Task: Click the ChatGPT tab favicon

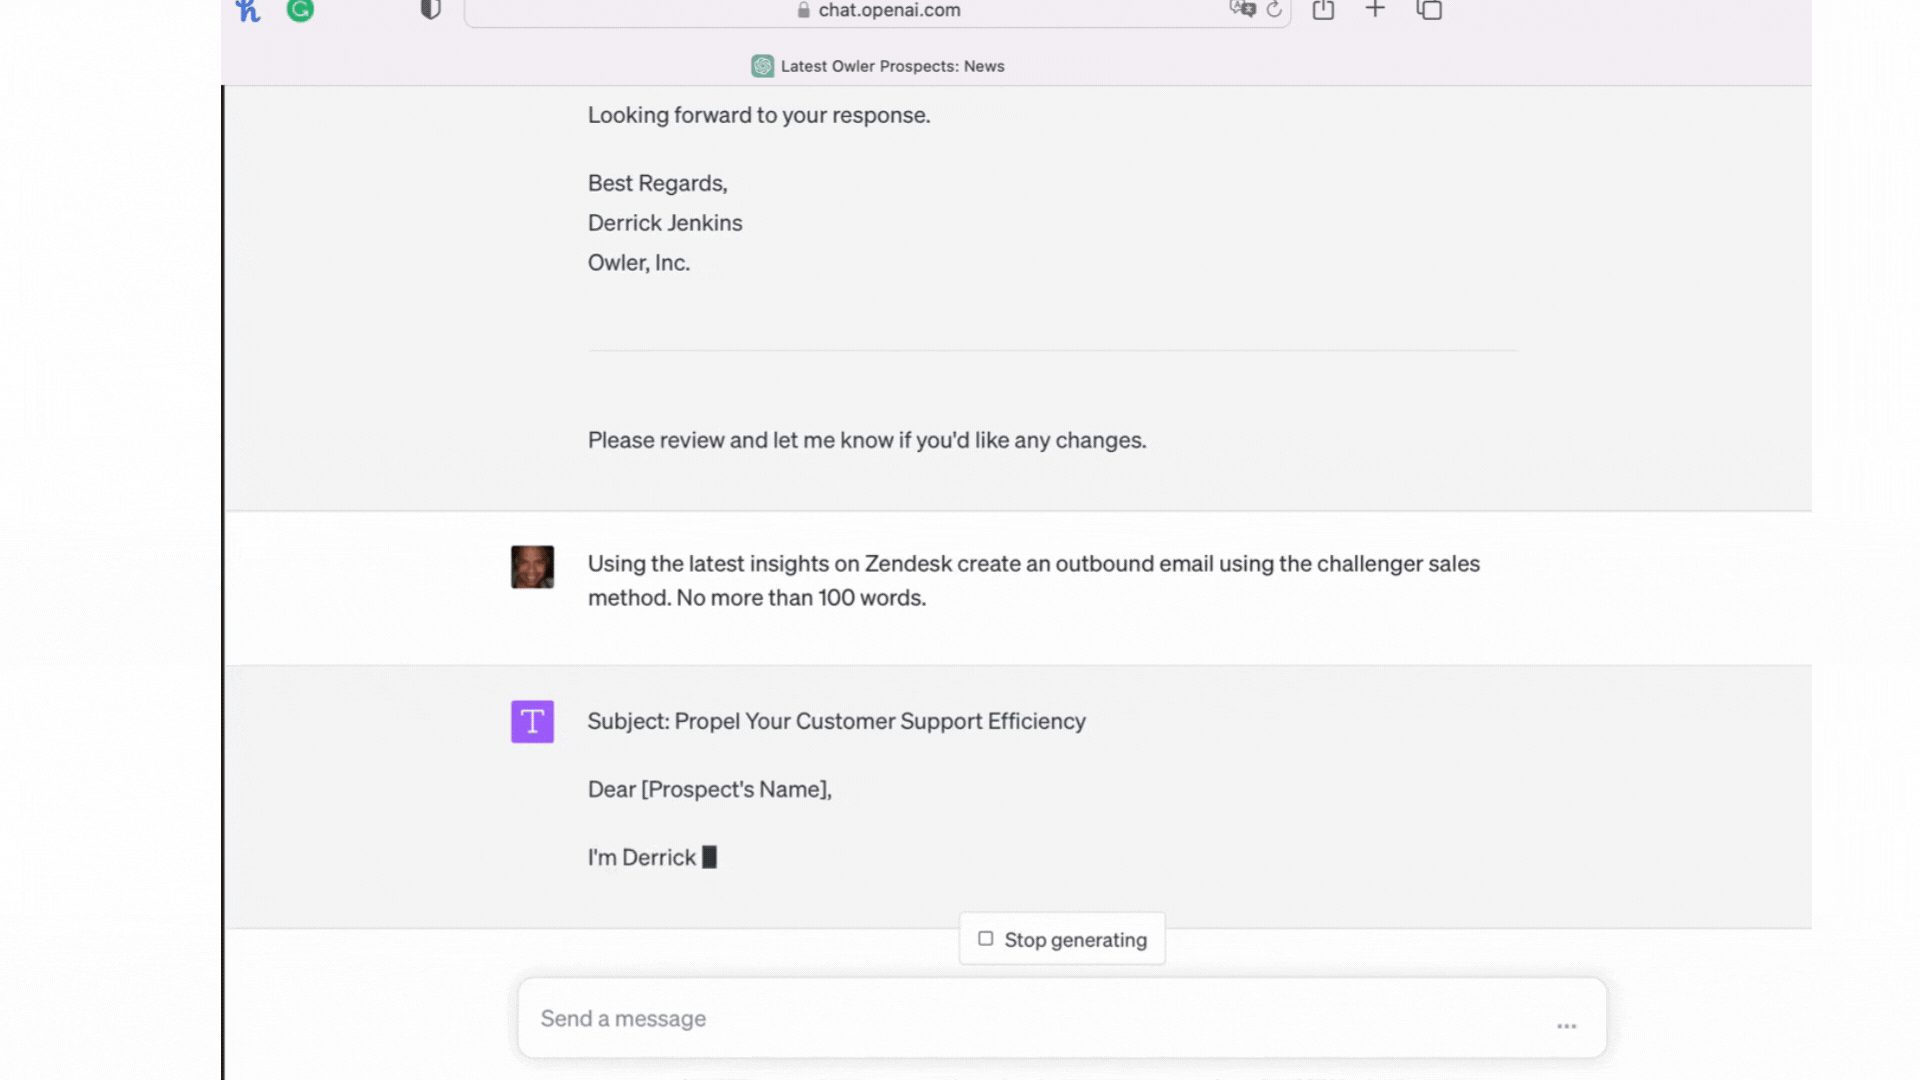Action: pyautogui.click(x=762, y=66)
